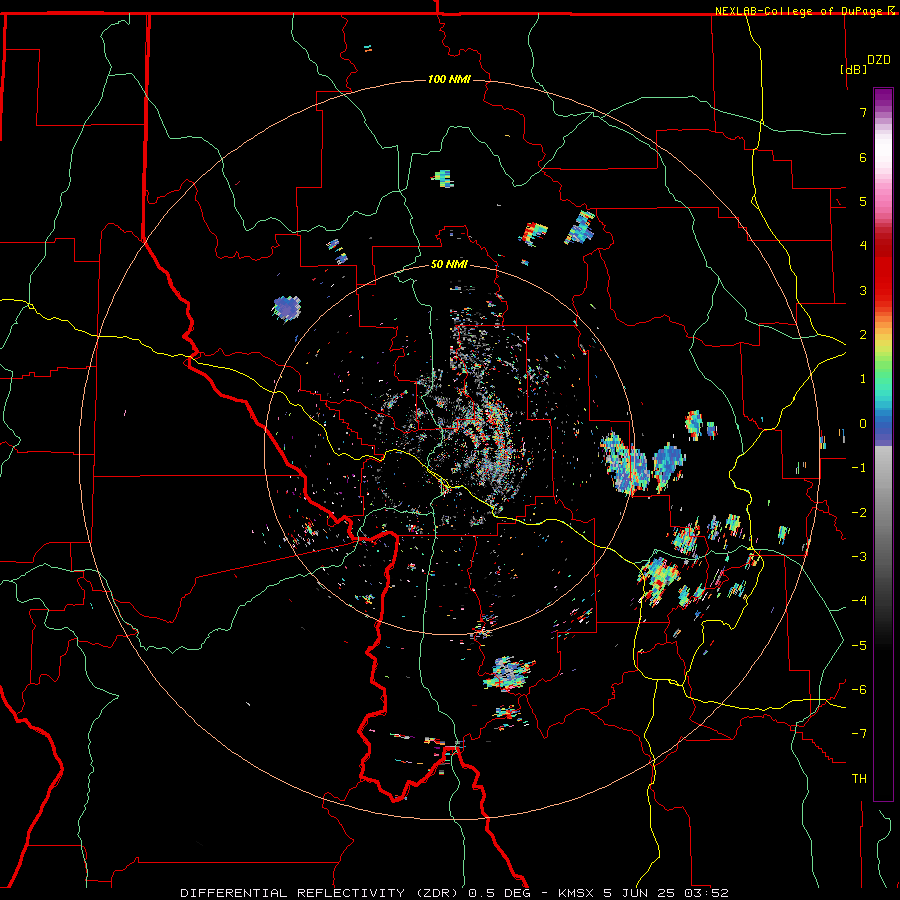The image size is (900, 900).
Task: Click the 3 dB red scale marker
Action: (x=863, y=290)
